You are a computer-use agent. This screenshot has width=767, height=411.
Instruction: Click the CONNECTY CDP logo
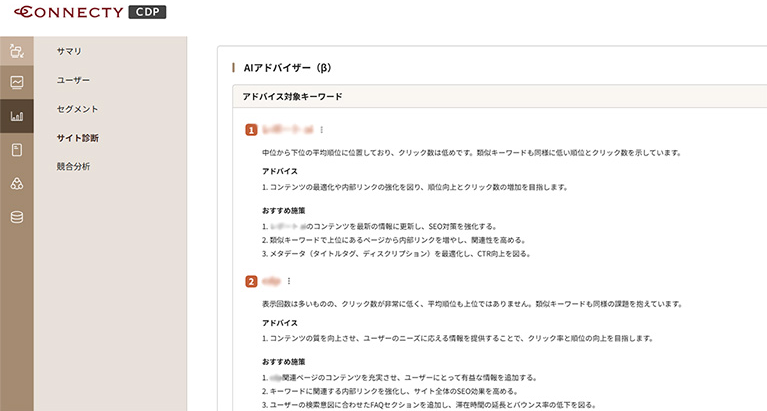click(90, 12)
